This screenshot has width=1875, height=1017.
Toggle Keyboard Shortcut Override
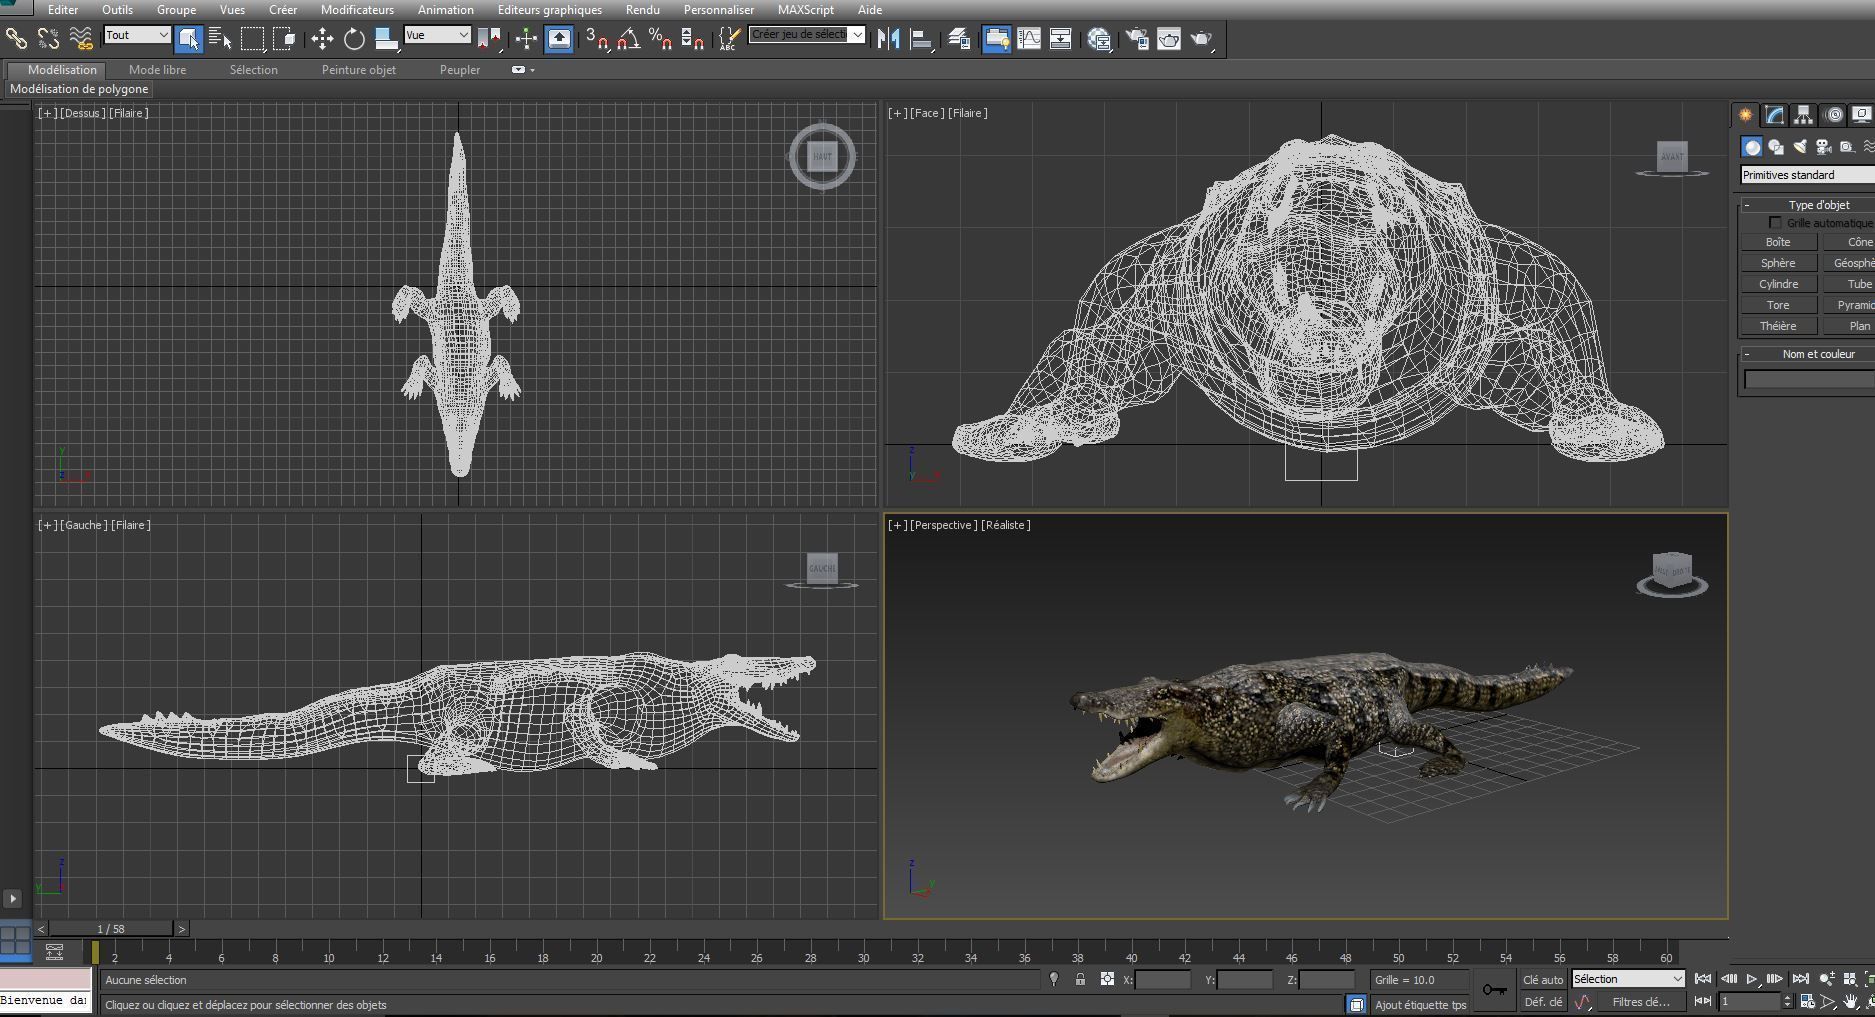(x=559, y=39)
